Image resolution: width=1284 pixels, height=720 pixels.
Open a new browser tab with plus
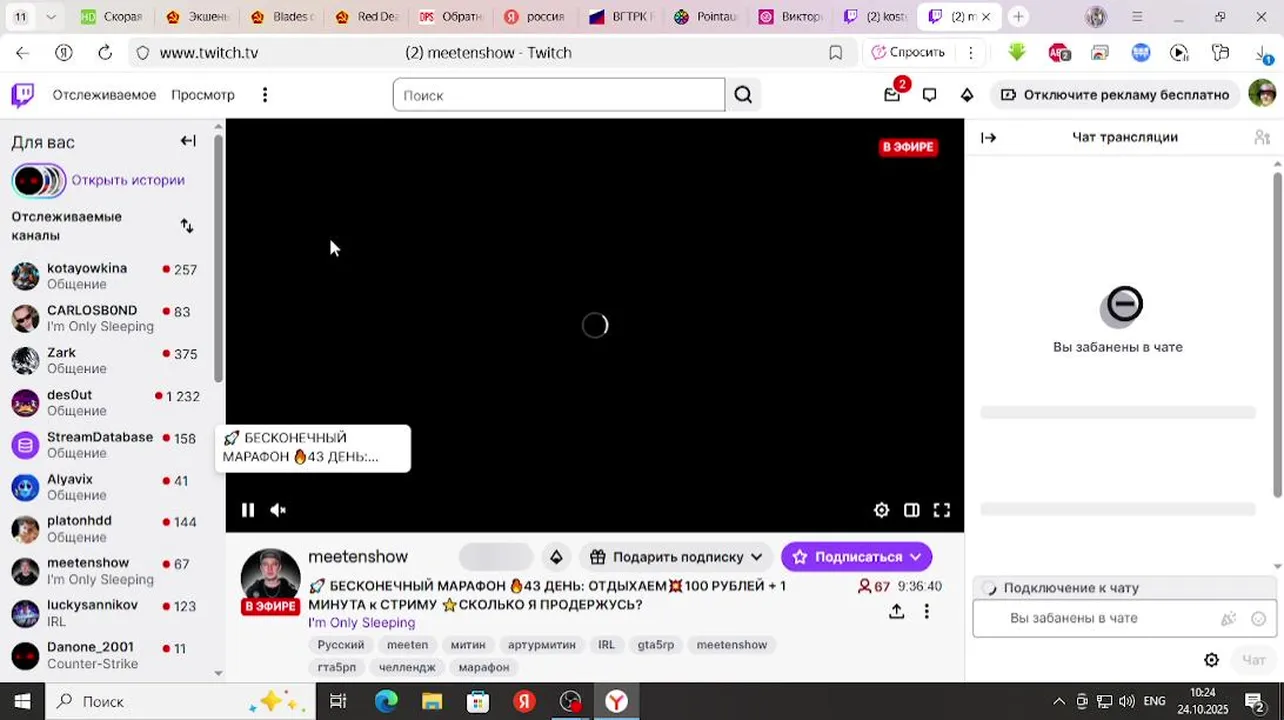[x=1018, y=17]
